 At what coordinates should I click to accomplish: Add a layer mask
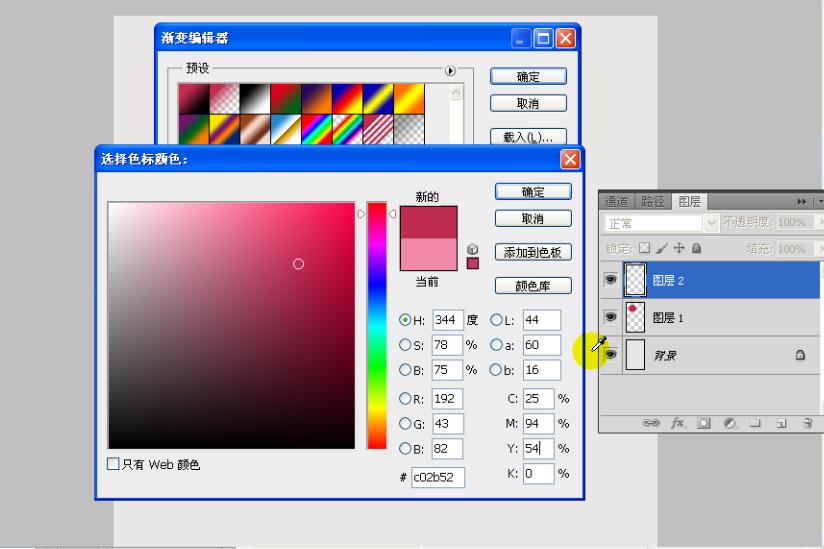(x=704, y=423)
